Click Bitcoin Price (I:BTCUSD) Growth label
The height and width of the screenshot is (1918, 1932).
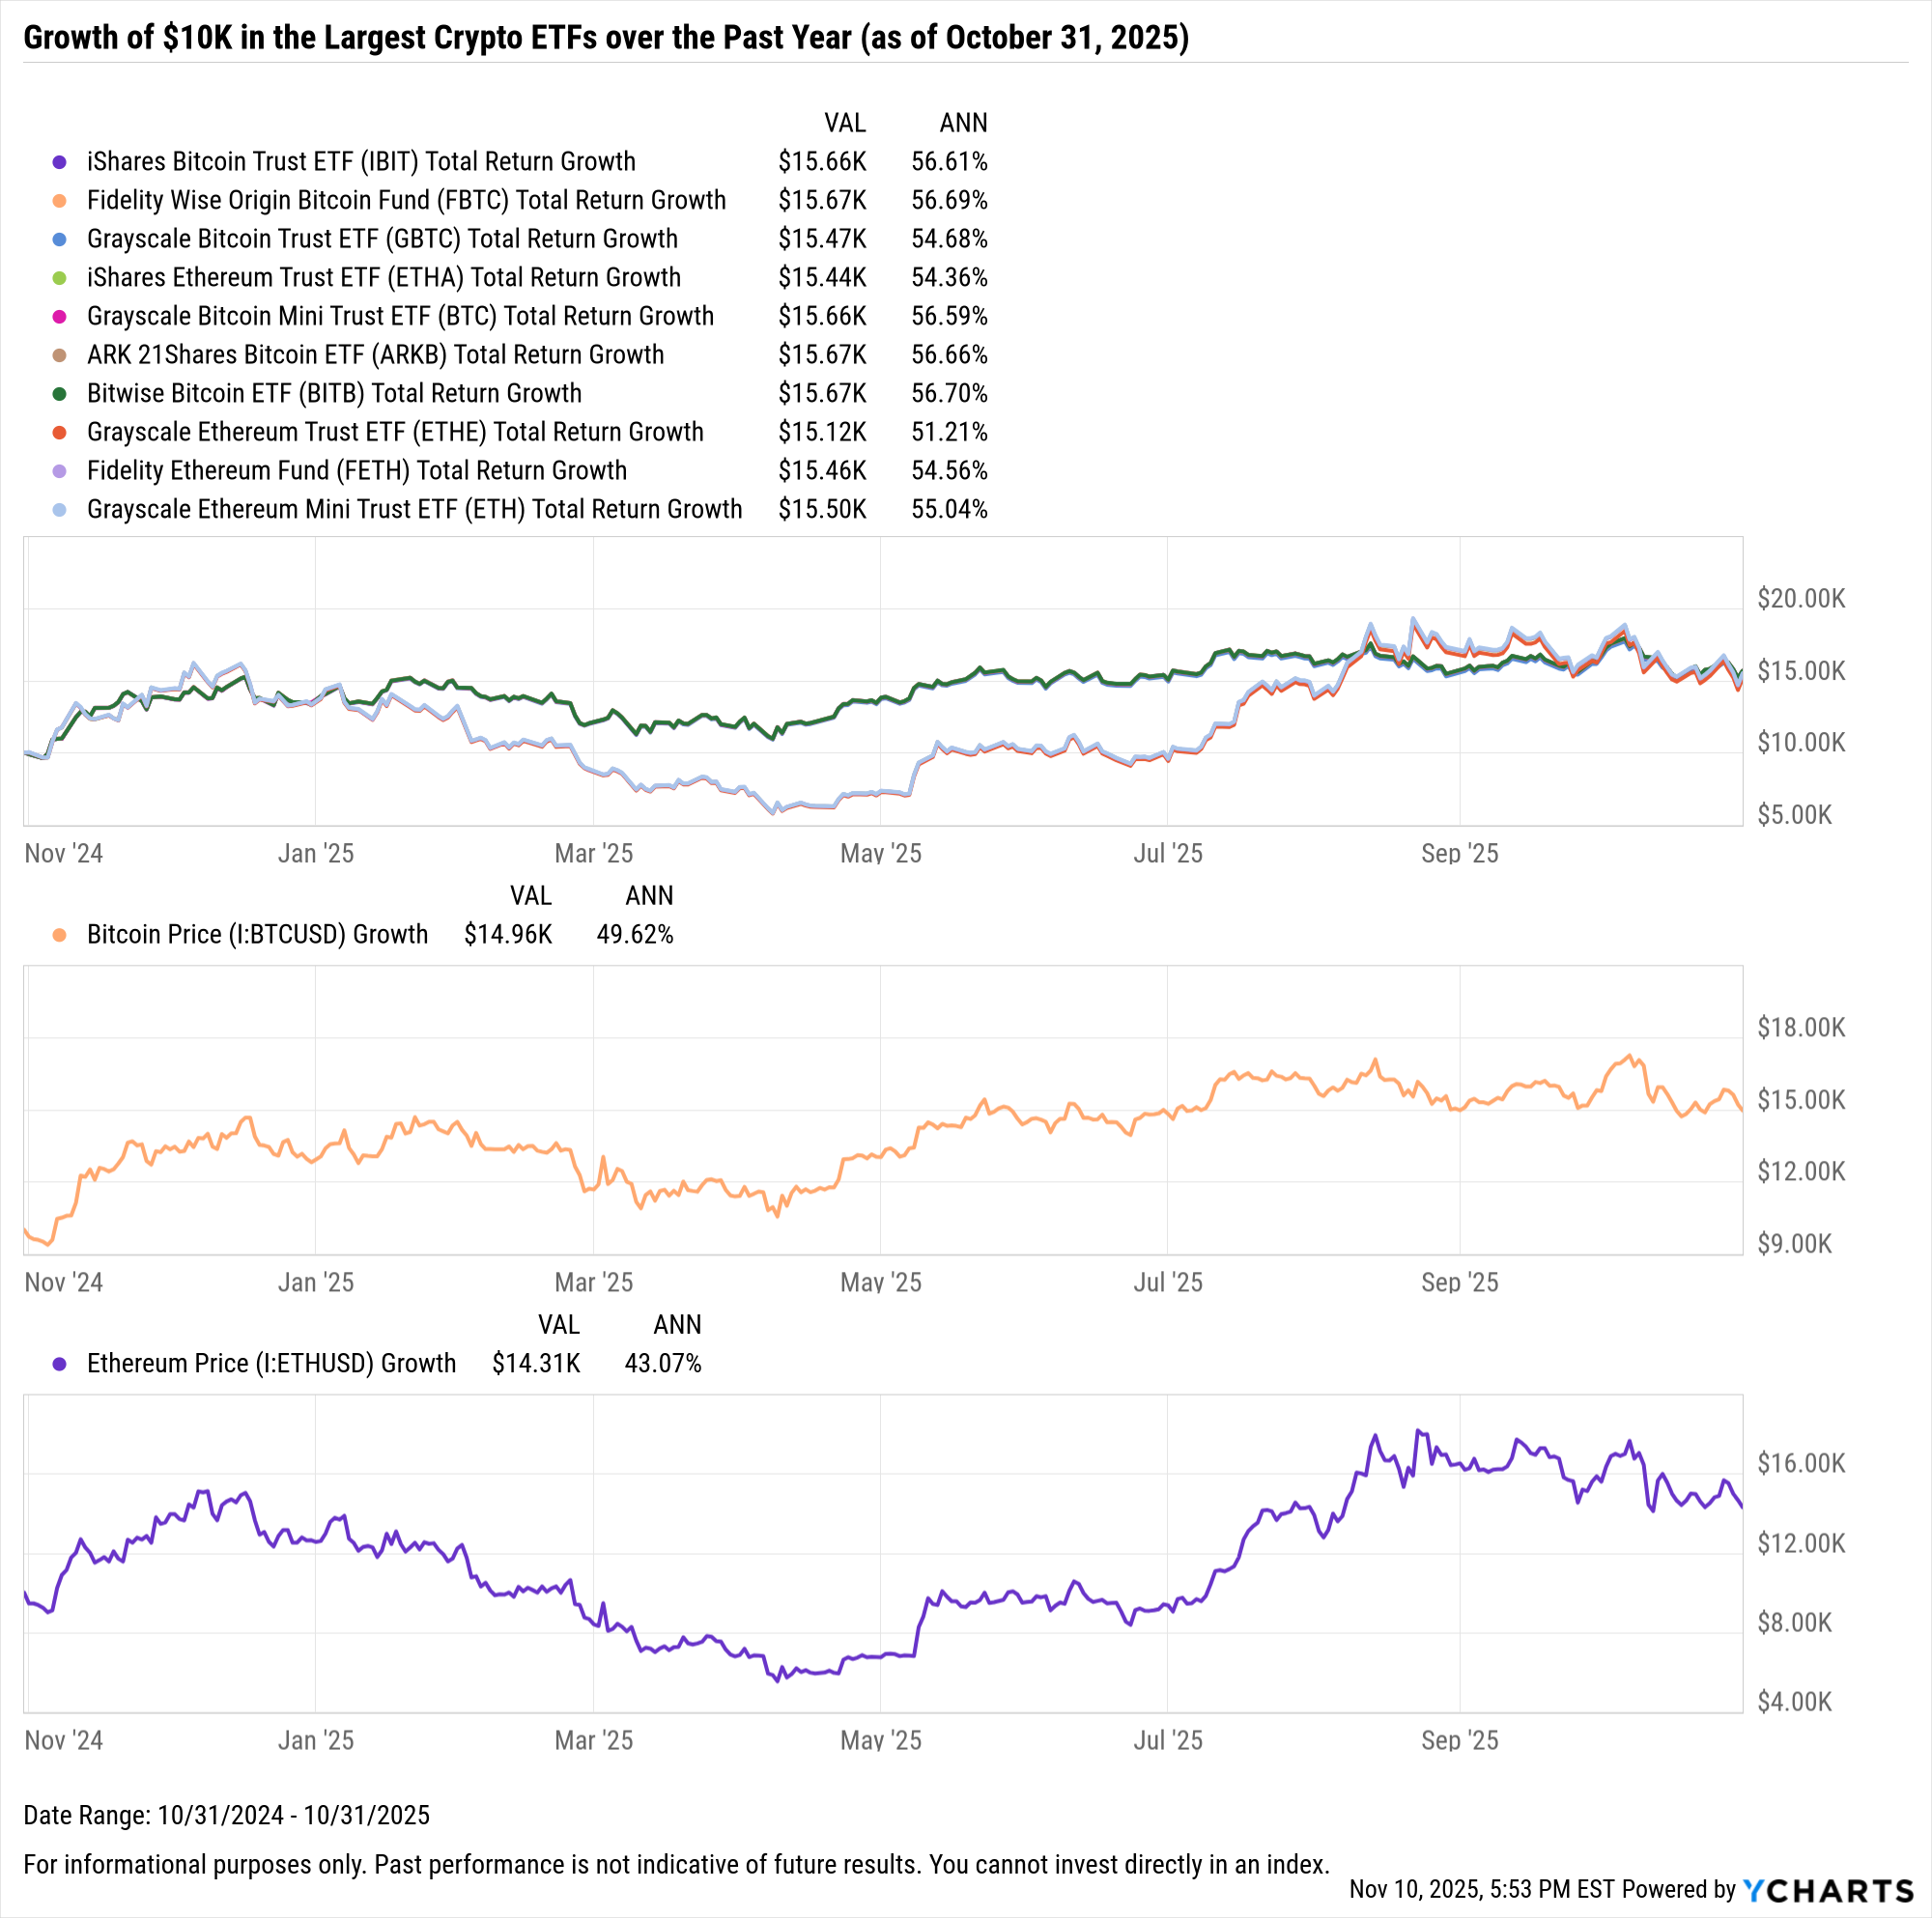coord(257,935)
